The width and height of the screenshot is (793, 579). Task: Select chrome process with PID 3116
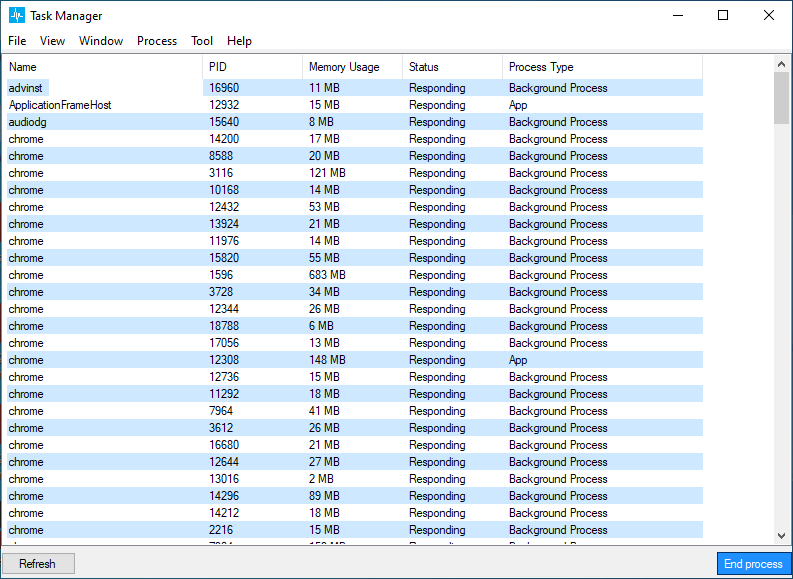[355, 173]
